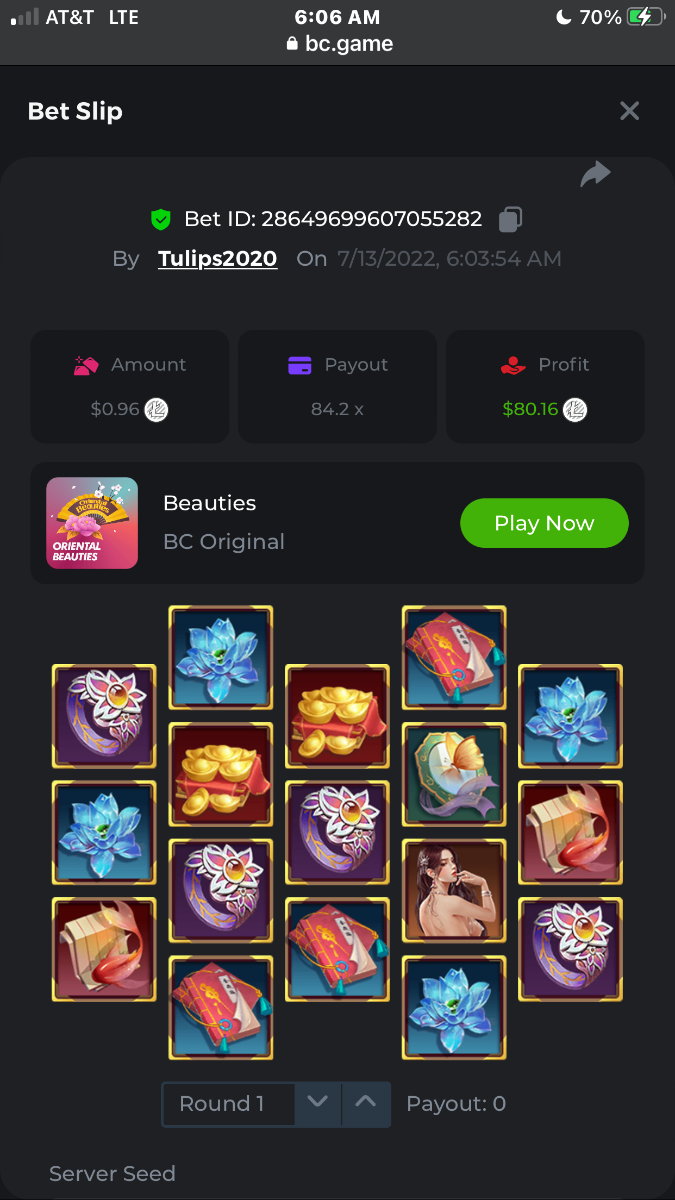Select the butterfly fan symbol
675x1200 pixels.
coord(454,773)
